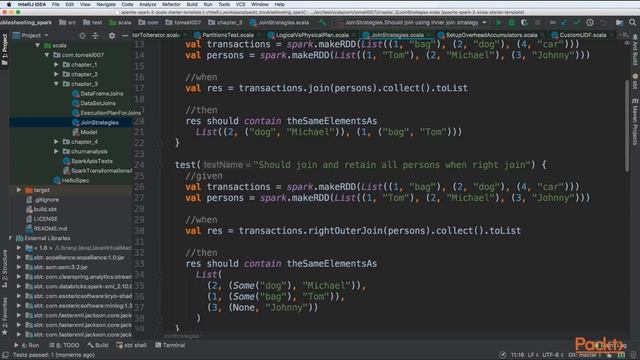Toggle the 1: Project side tab
The width and height of the screenshot is (640, 360).
point(4,49)
